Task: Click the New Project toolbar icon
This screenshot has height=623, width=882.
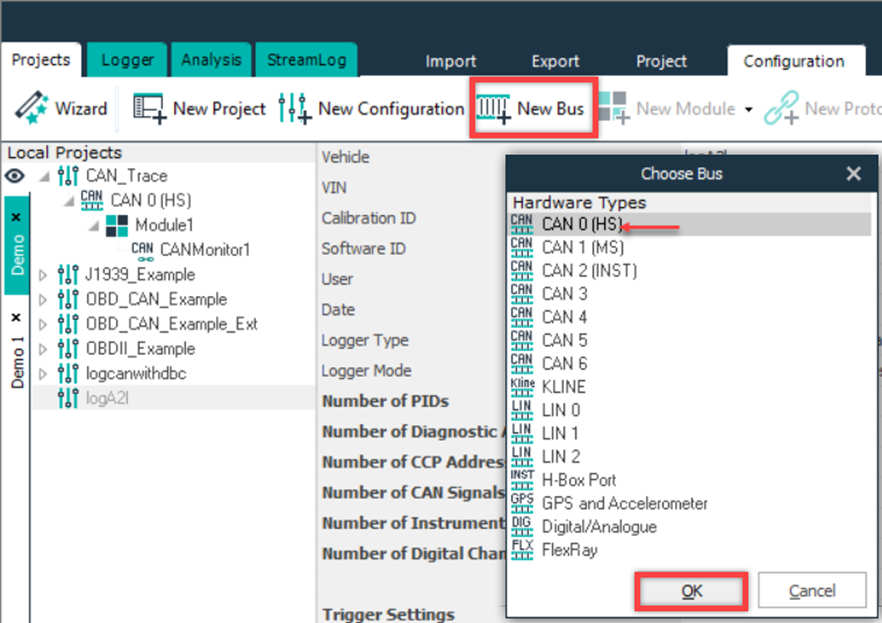Action: (x=149, y=108)
